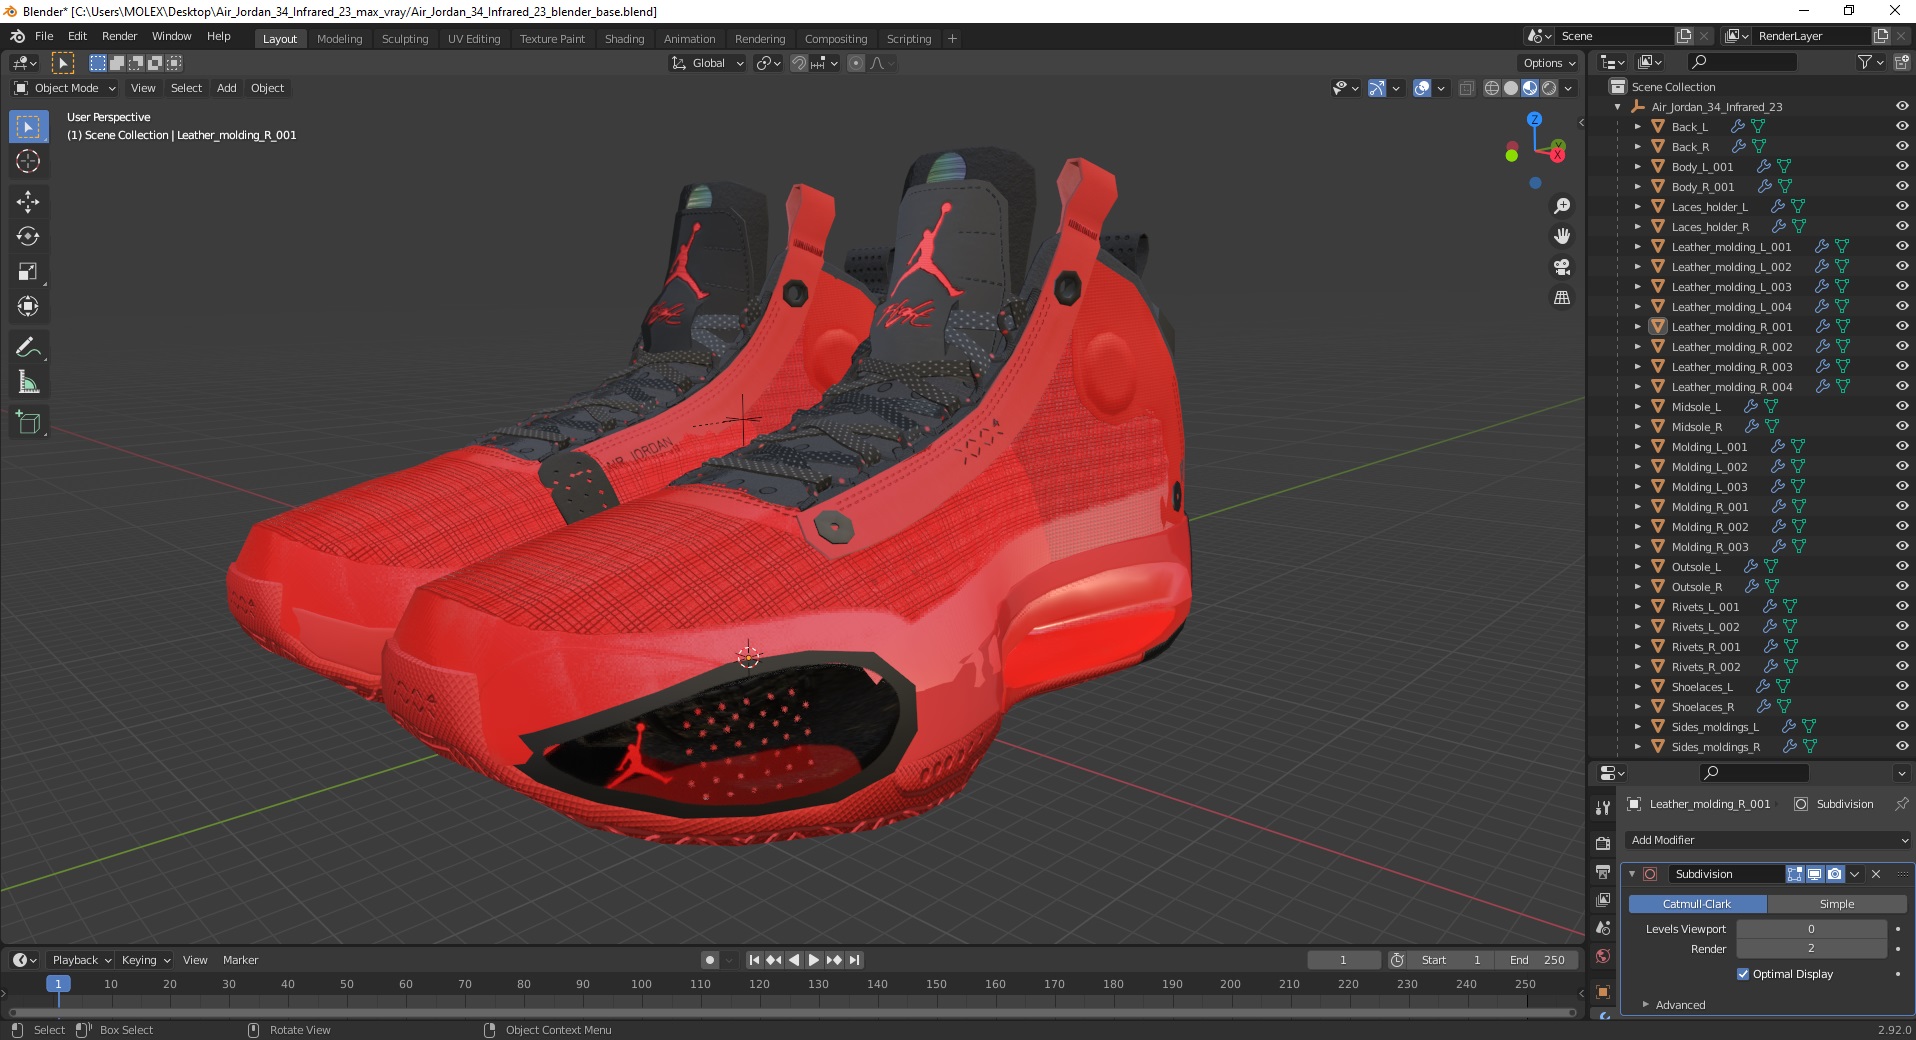Open the Global transform orientation dropdown

(708, 63)
